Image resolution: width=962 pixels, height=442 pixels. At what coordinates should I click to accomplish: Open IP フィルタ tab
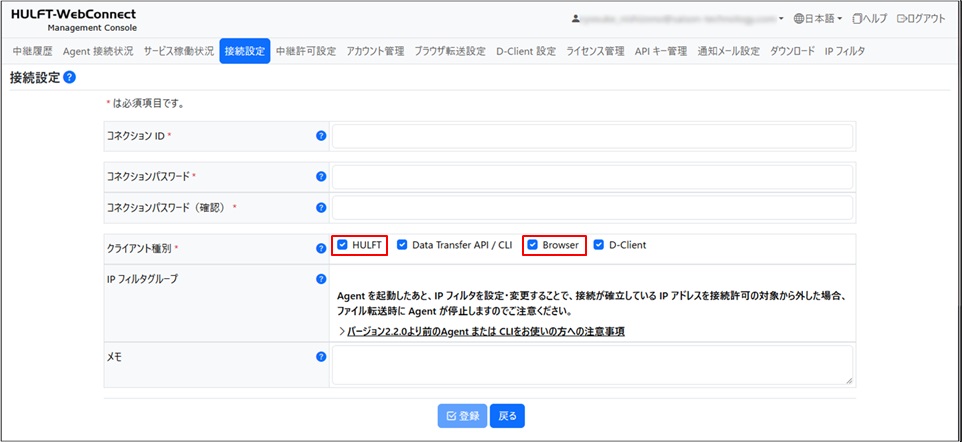pos(845,52)
